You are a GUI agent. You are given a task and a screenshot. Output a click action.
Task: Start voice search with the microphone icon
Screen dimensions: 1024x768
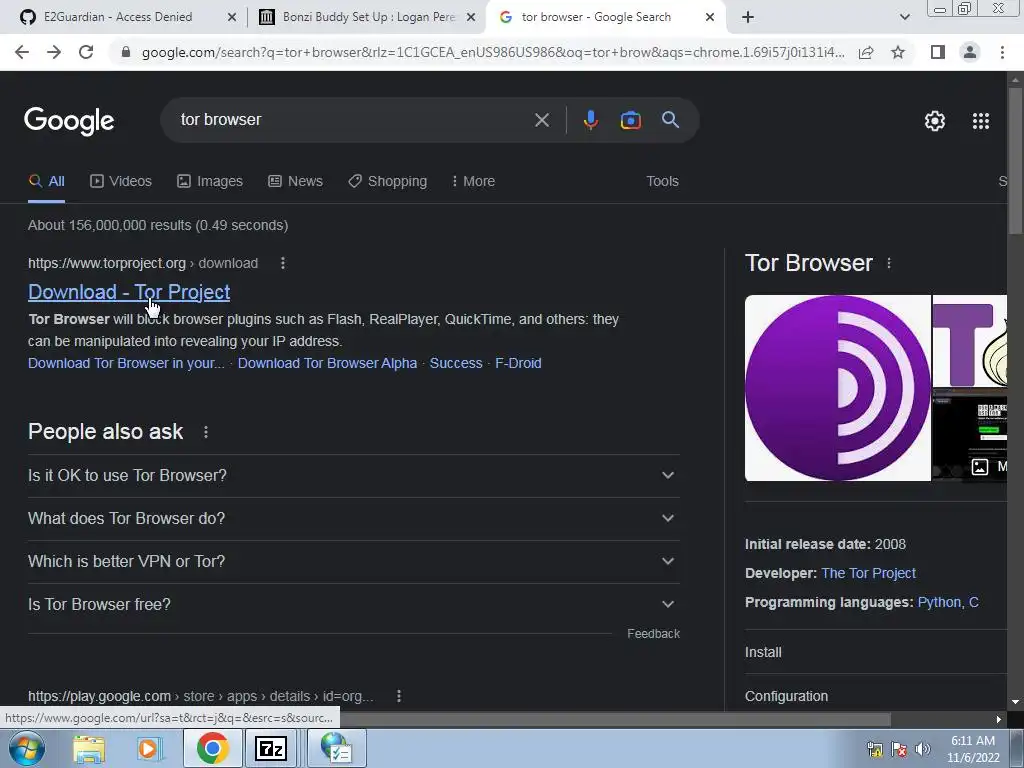590,120
